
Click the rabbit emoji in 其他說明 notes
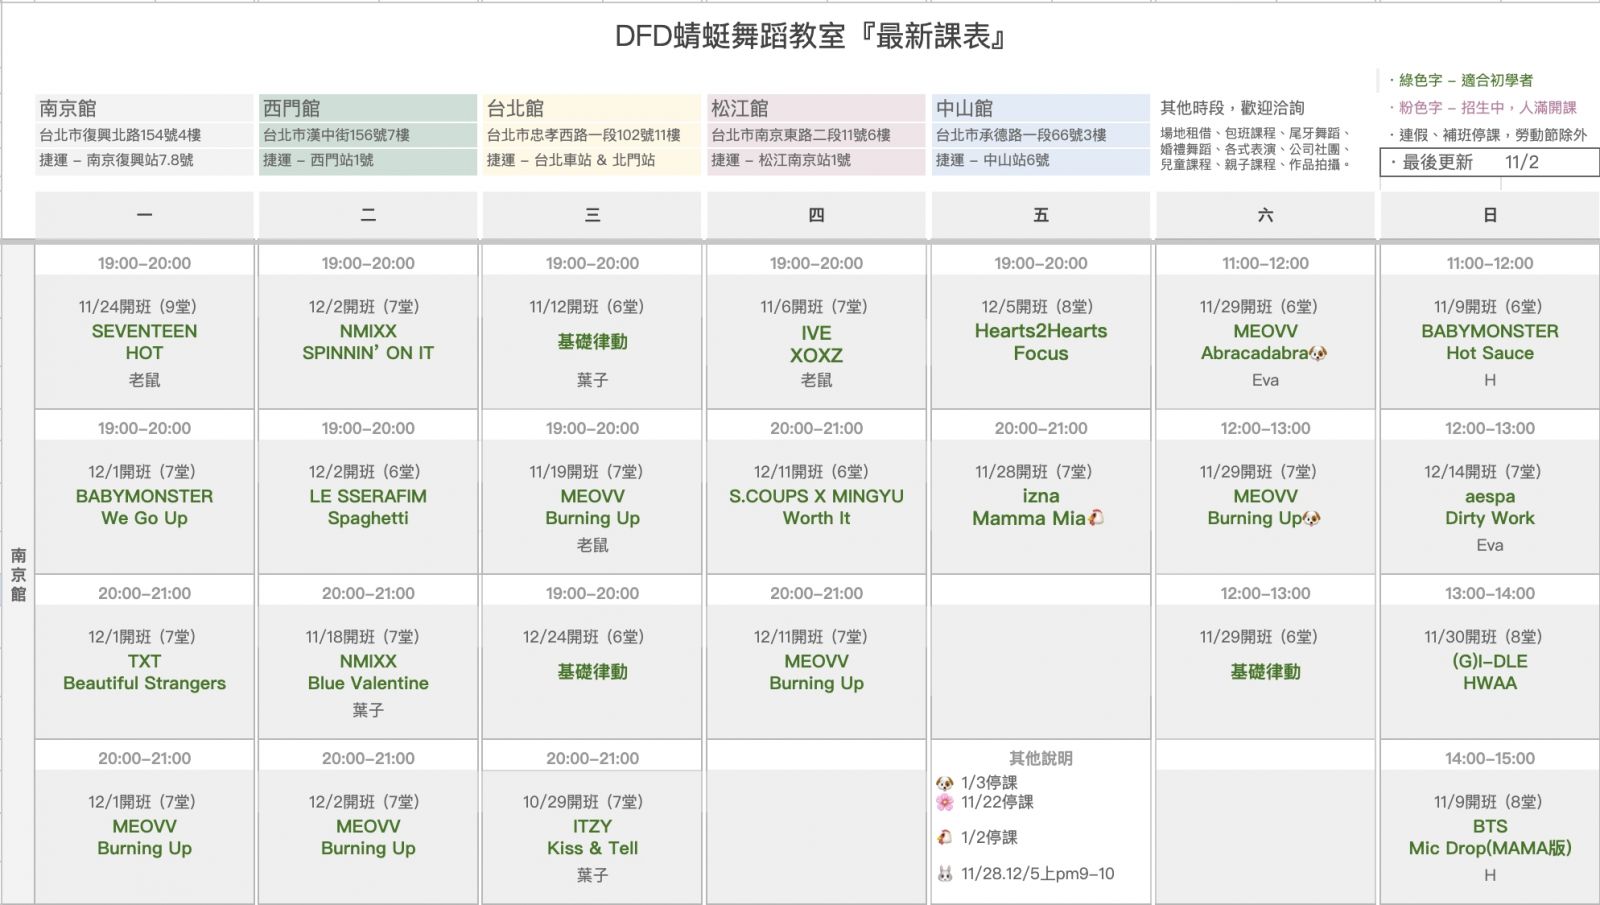click(944, 874)
